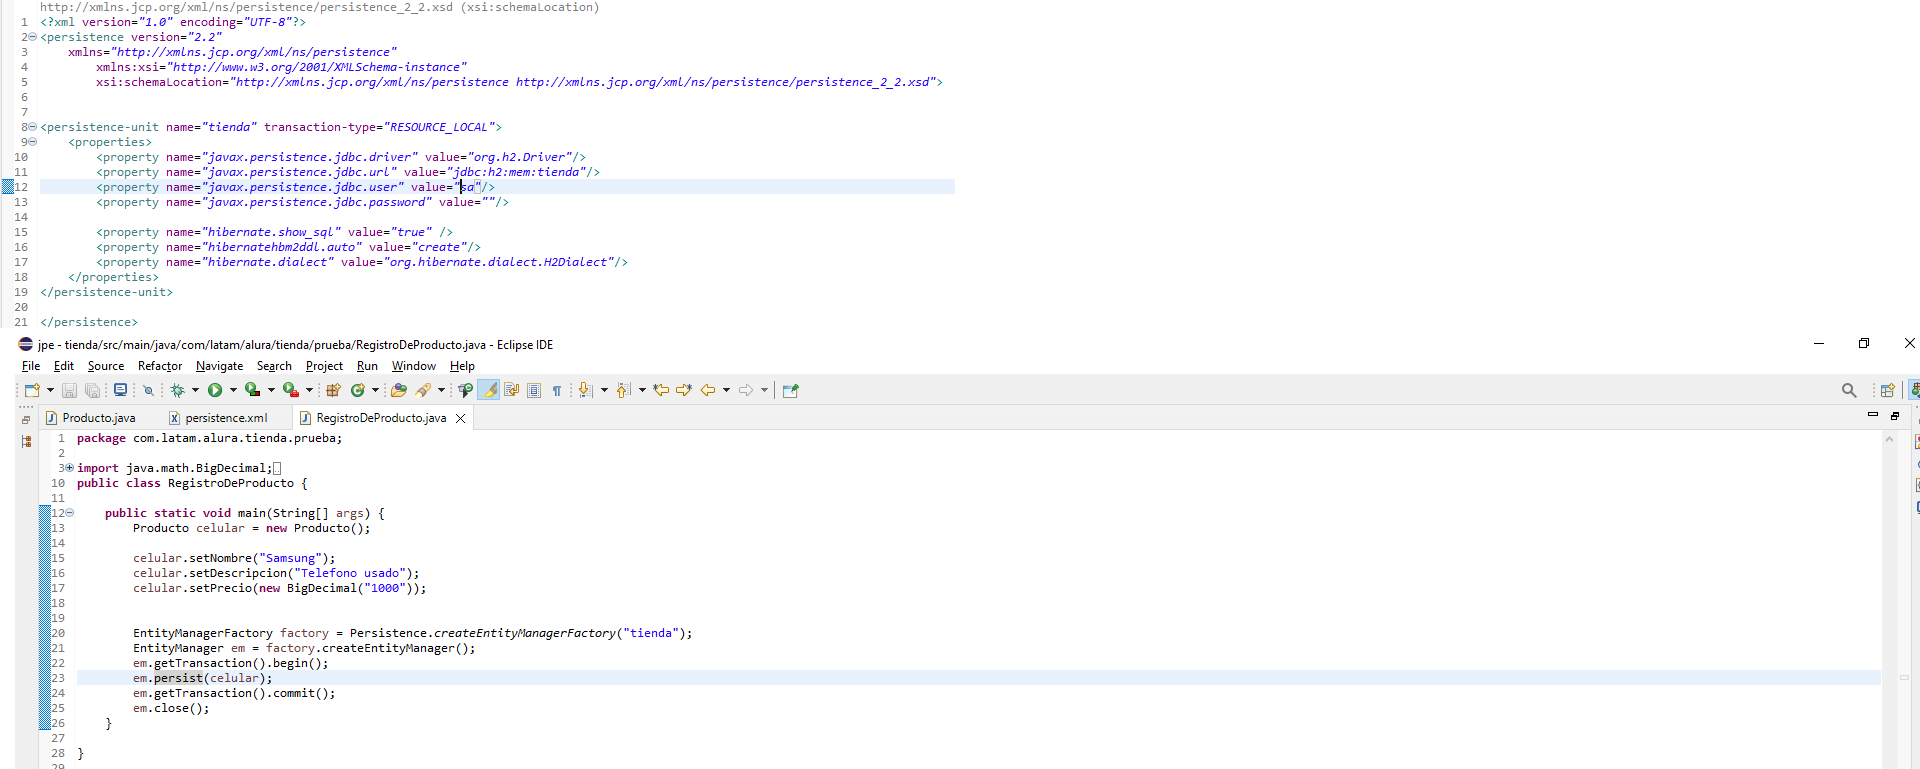Click the editor vertical scrollbar
Image resolution: width=1920 pixels, height=769 pixels.
point(1889,600)
